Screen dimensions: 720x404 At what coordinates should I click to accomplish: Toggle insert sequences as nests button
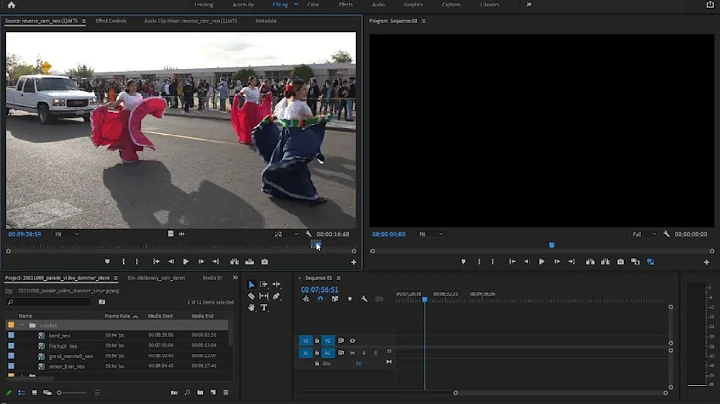[306, 299]
